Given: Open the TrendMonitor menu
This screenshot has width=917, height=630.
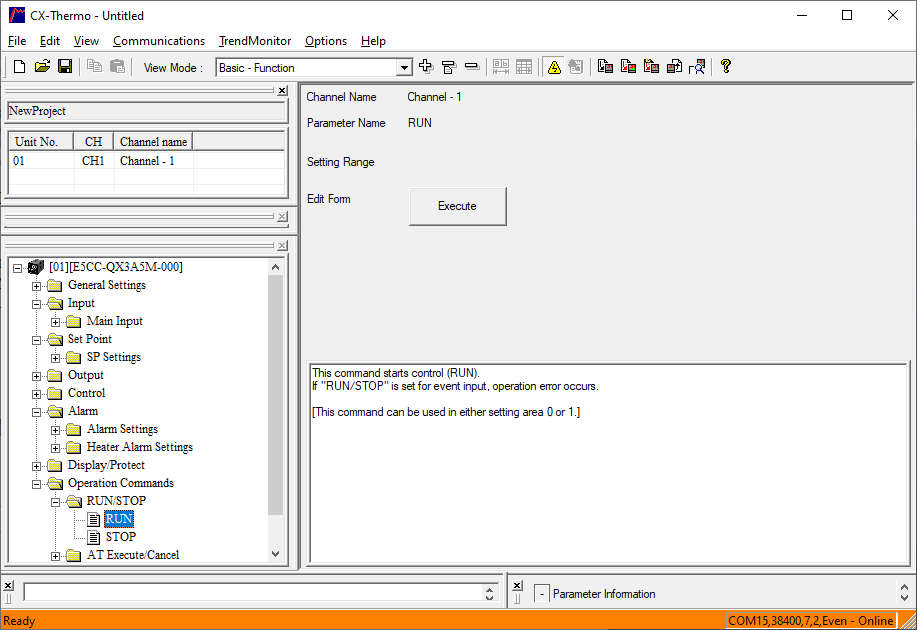Looking at the screenshot, I should coord(254,41).
